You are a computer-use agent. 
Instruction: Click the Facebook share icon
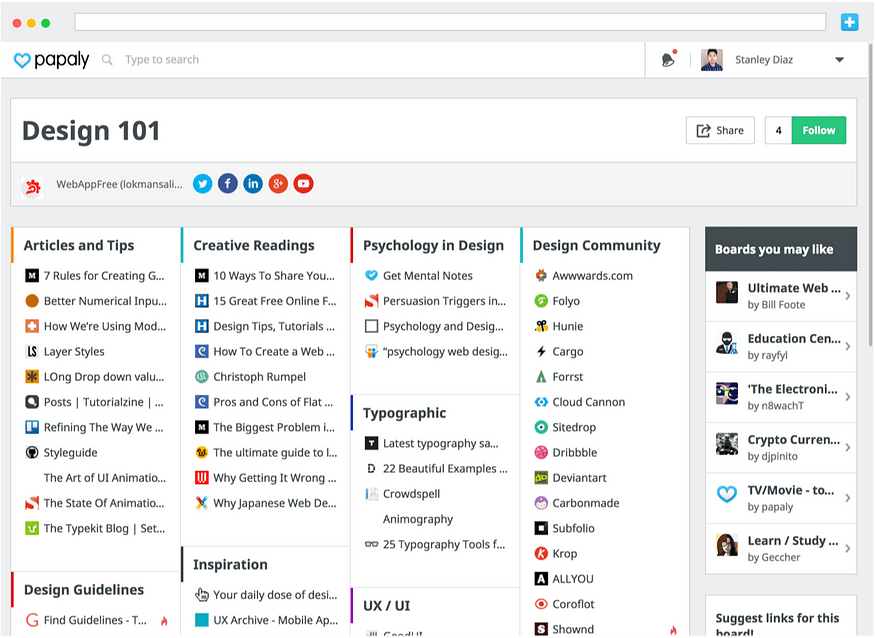click(228, 184)
